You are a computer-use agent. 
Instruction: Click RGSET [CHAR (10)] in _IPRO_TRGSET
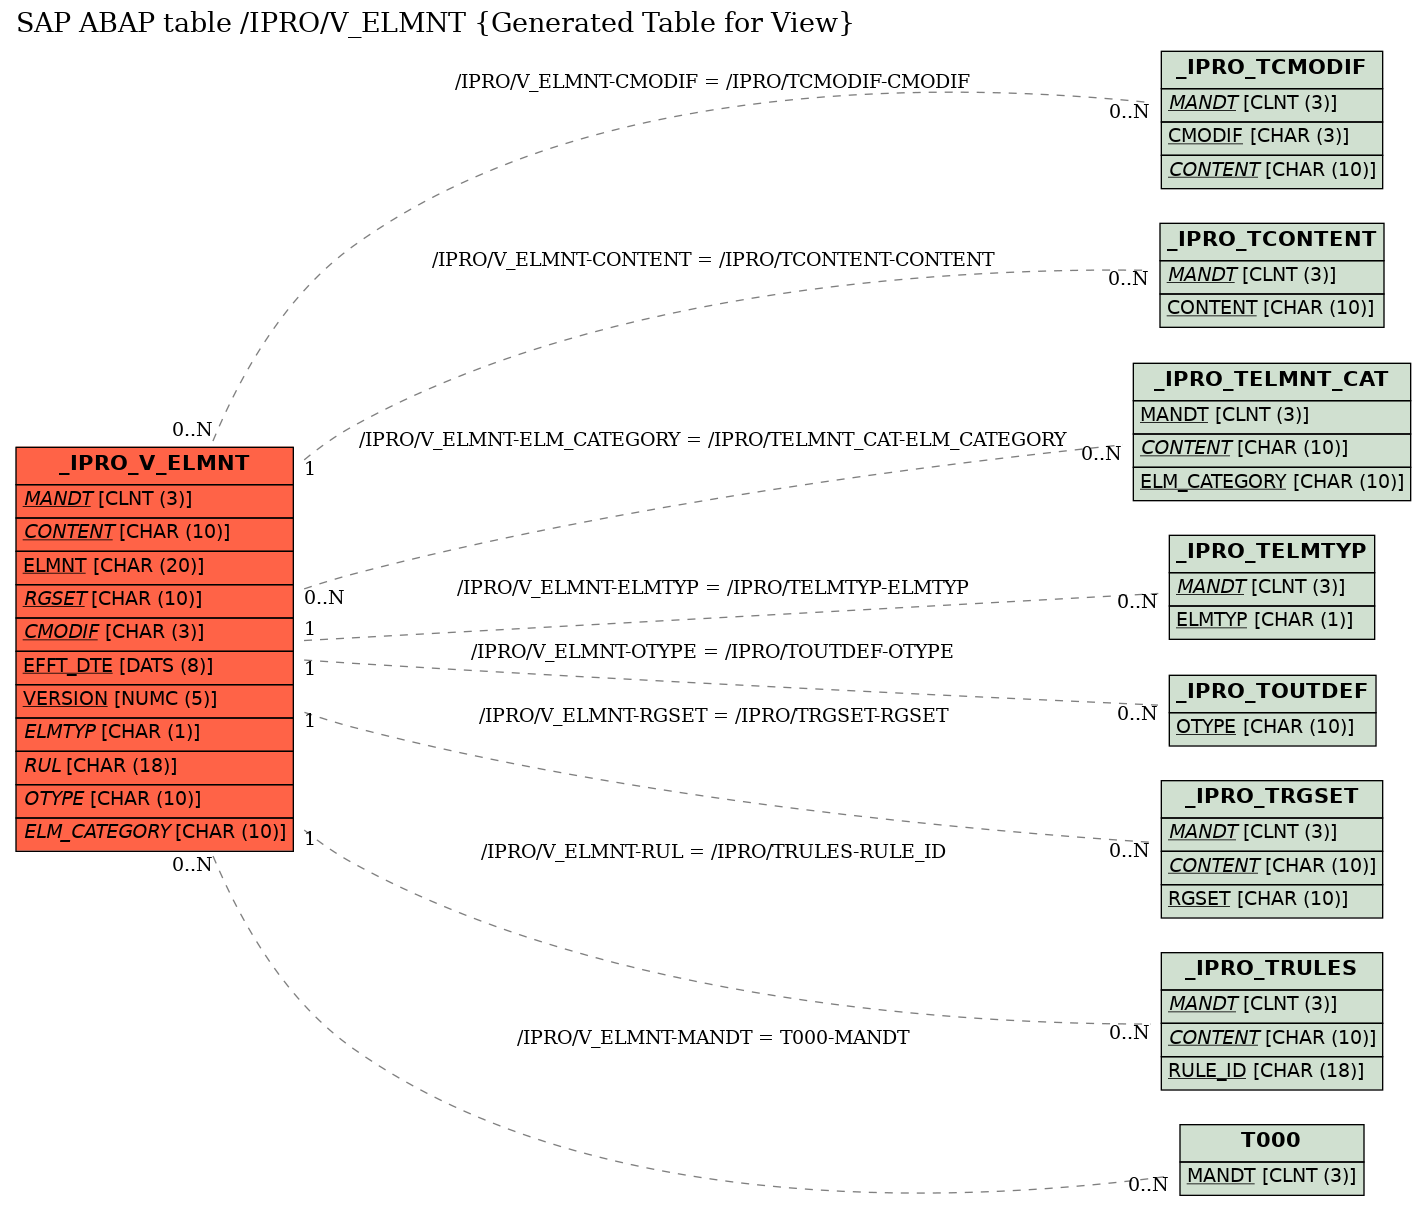pos(1272,900)
